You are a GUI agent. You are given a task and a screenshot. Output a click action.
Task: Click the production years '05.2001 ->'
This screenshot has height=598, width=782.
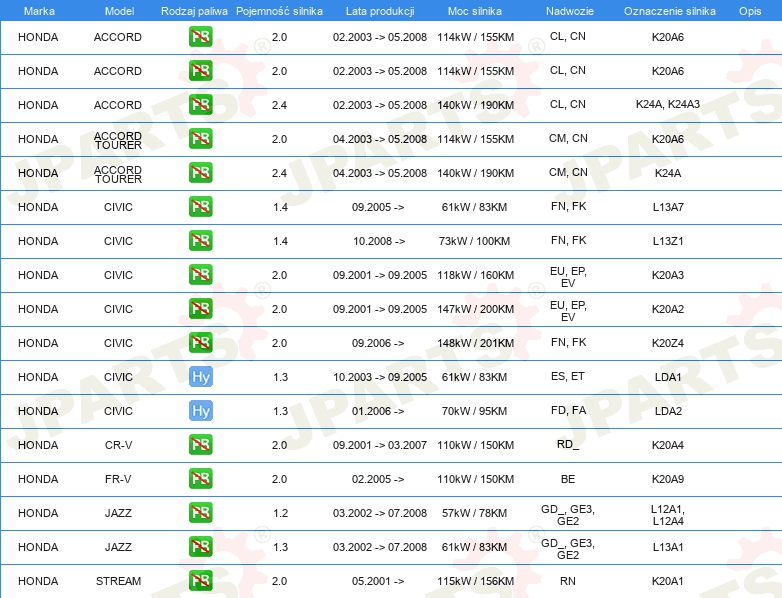click(378, 581)
